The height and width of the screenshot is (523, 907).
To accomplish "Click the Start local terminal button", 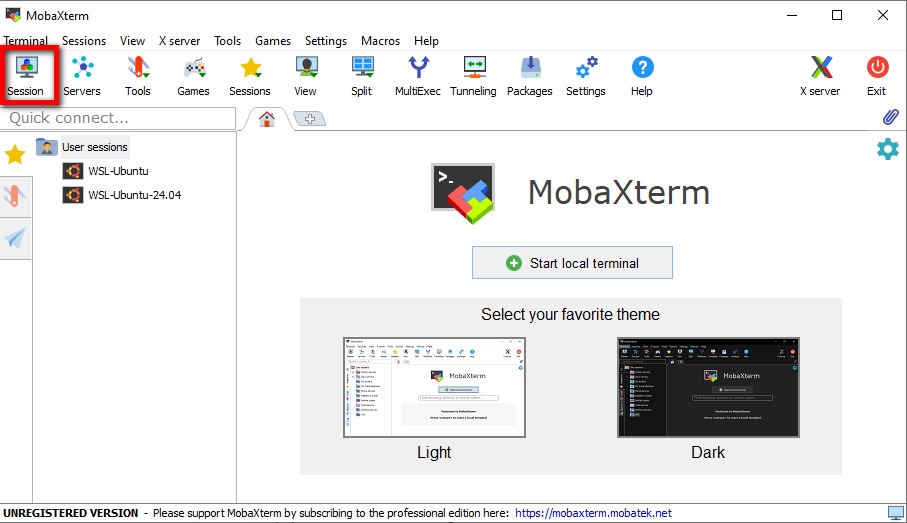I will (572, 263).
